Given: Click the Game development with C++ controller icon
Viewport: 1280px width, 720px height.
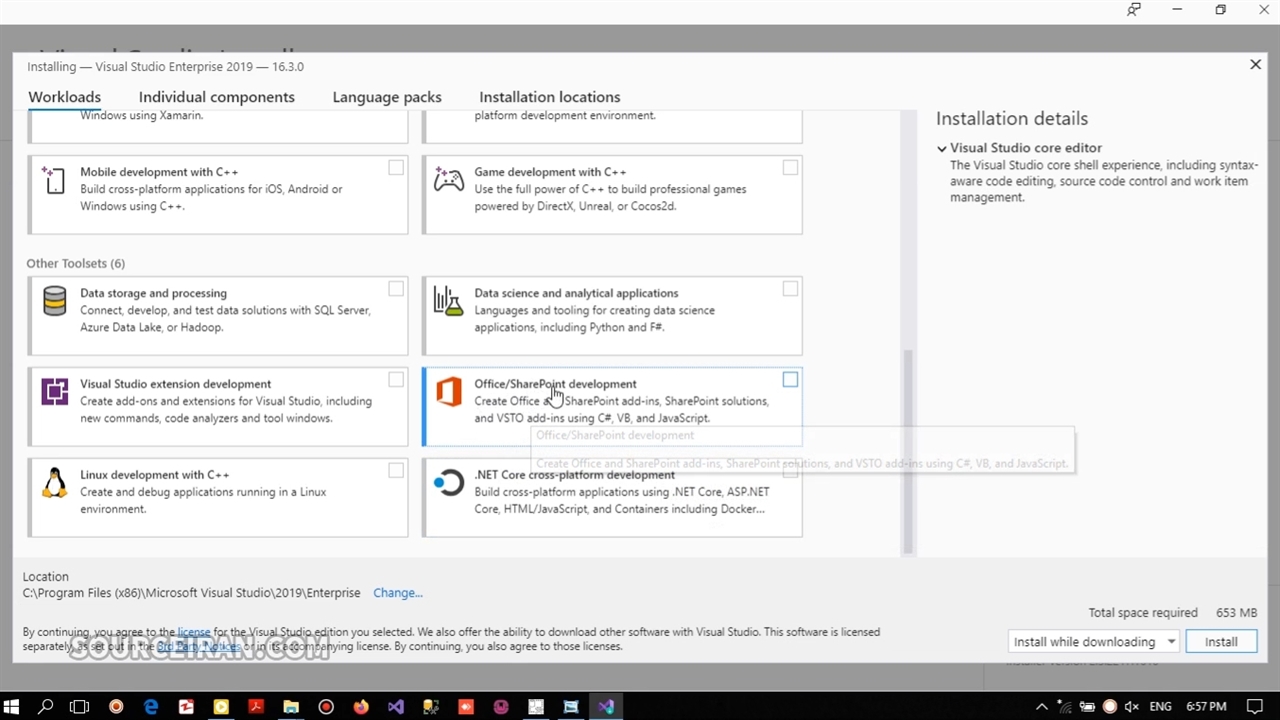Looking at the screenshot, I should point(449,179).
